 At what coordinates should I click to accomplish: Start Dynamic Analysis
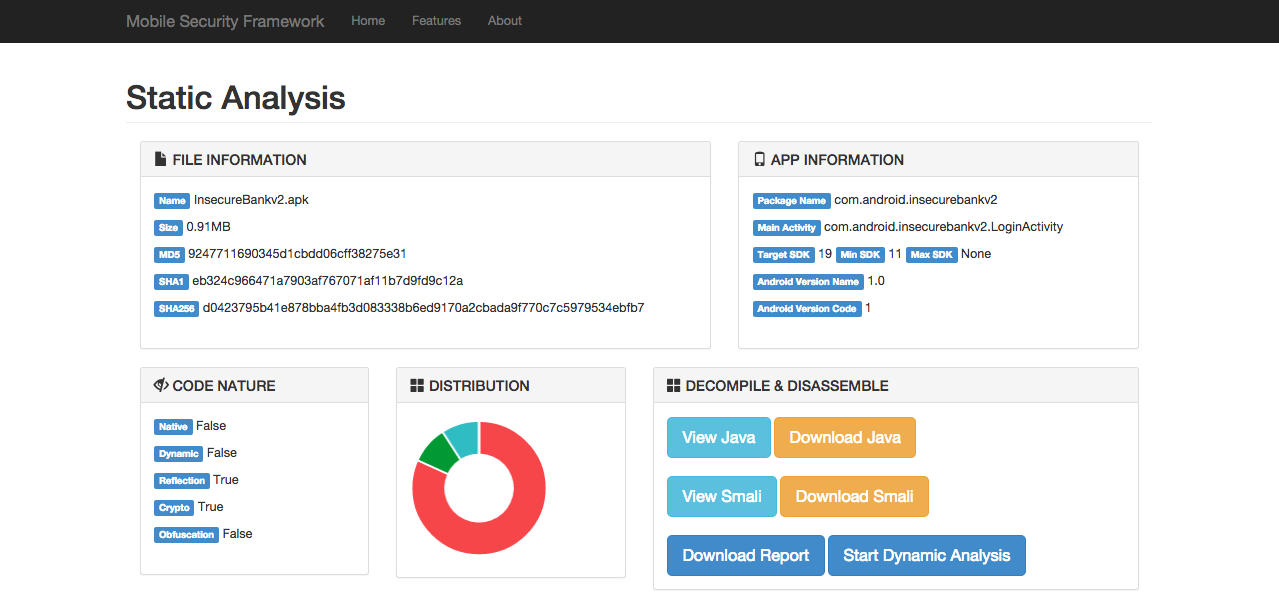pos(926,555)
